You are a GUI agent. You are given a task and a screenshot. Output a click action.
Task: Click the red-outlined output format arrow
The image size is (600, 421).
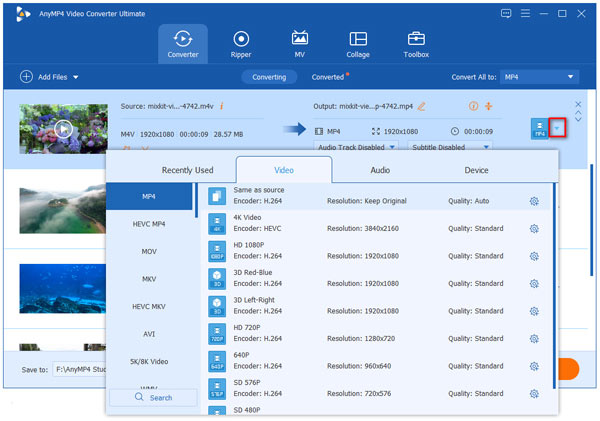pos(558,129)
